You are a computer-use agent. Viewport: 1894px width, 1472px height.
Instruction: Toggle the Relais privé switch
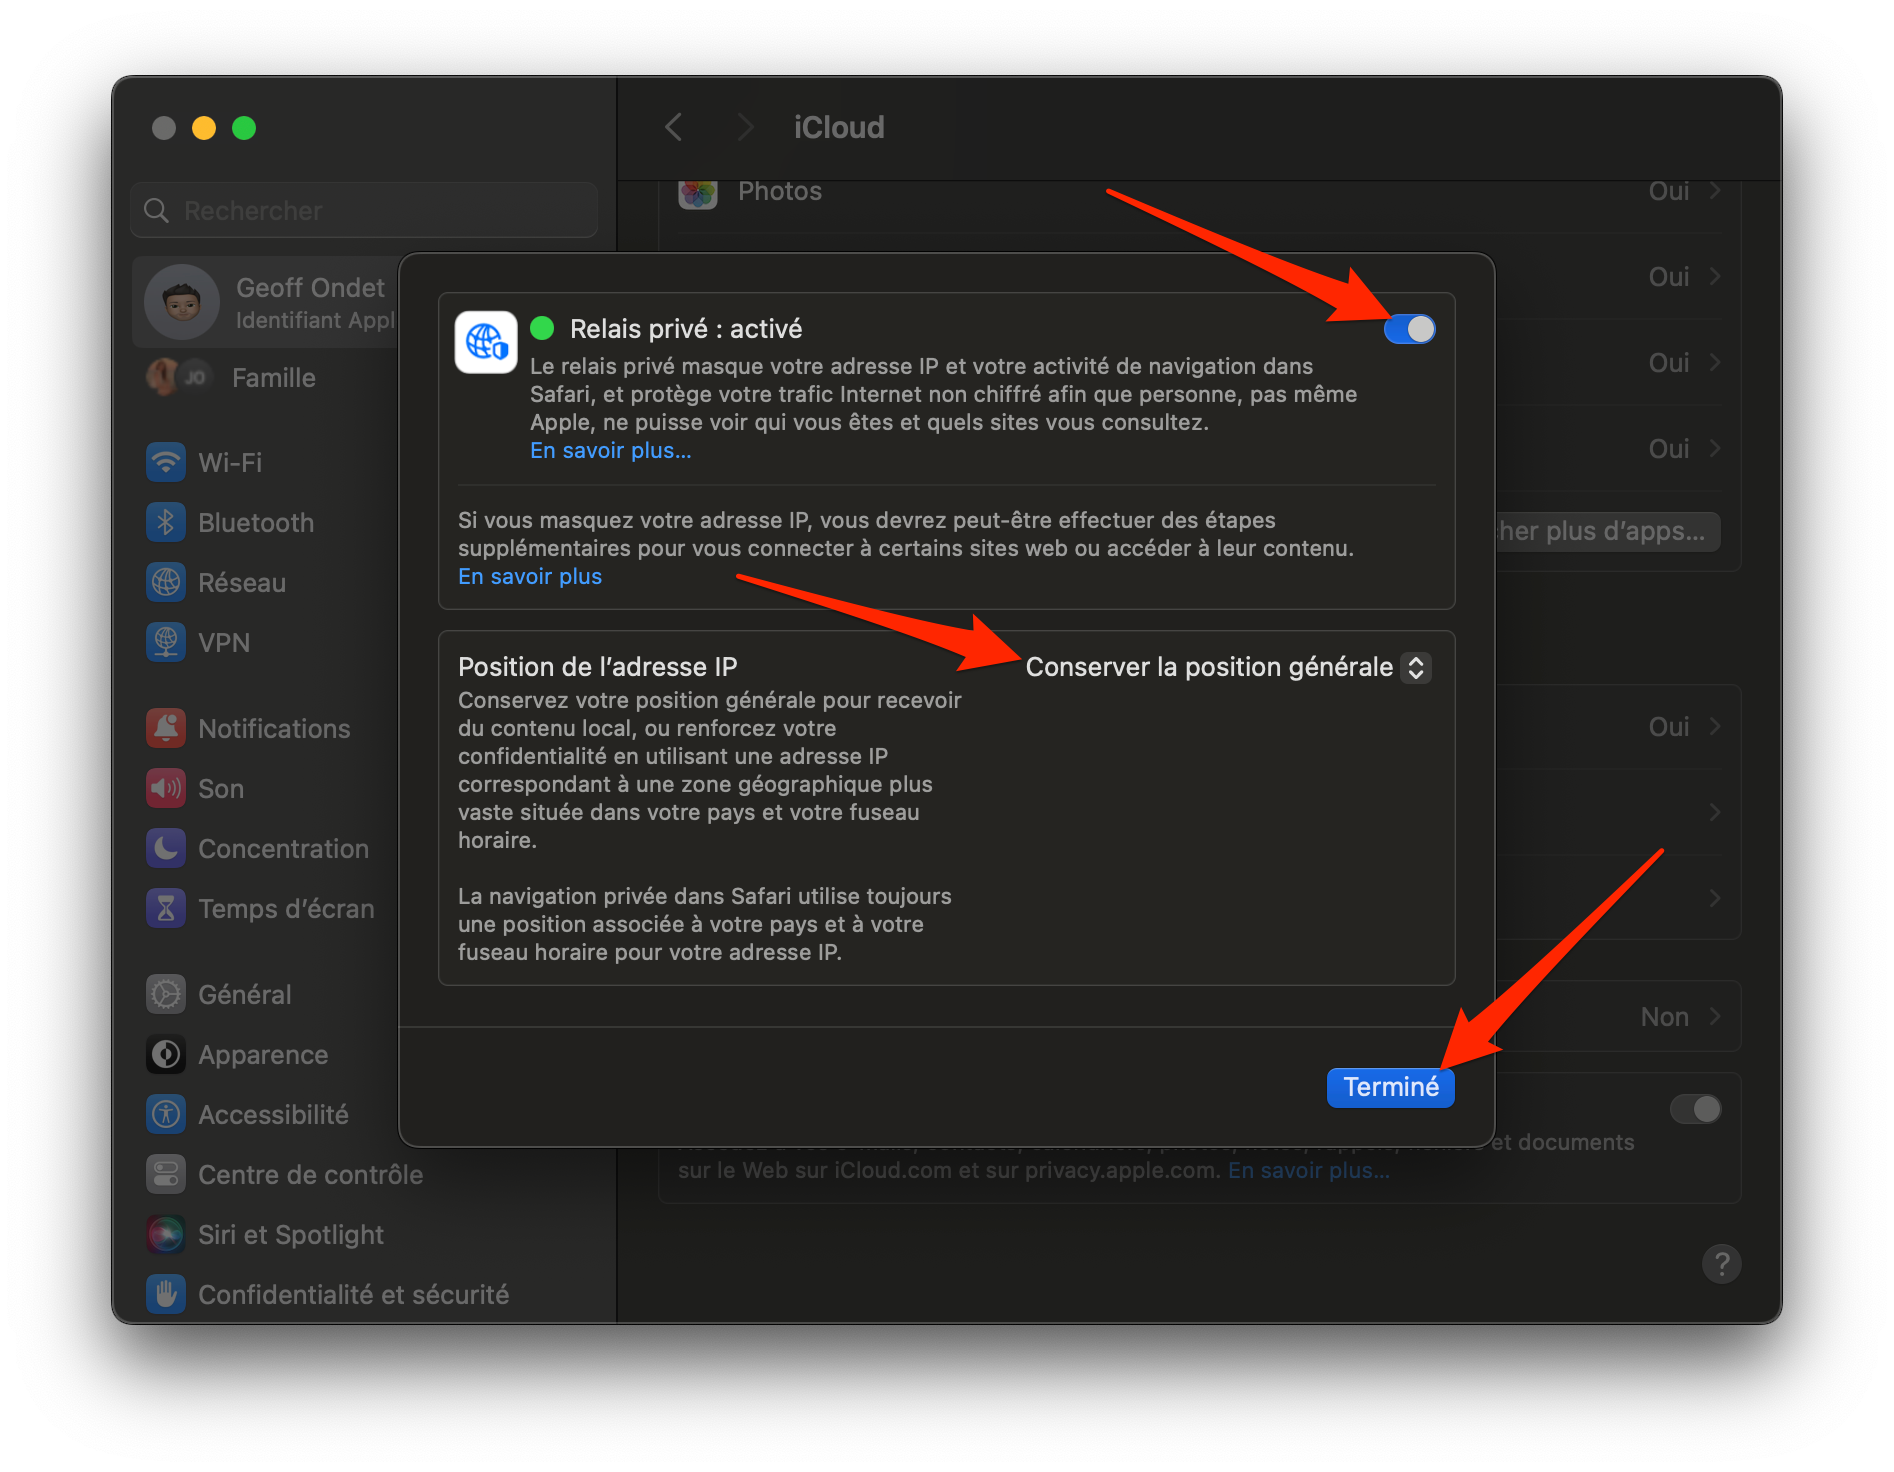(x=1409, y=329)
